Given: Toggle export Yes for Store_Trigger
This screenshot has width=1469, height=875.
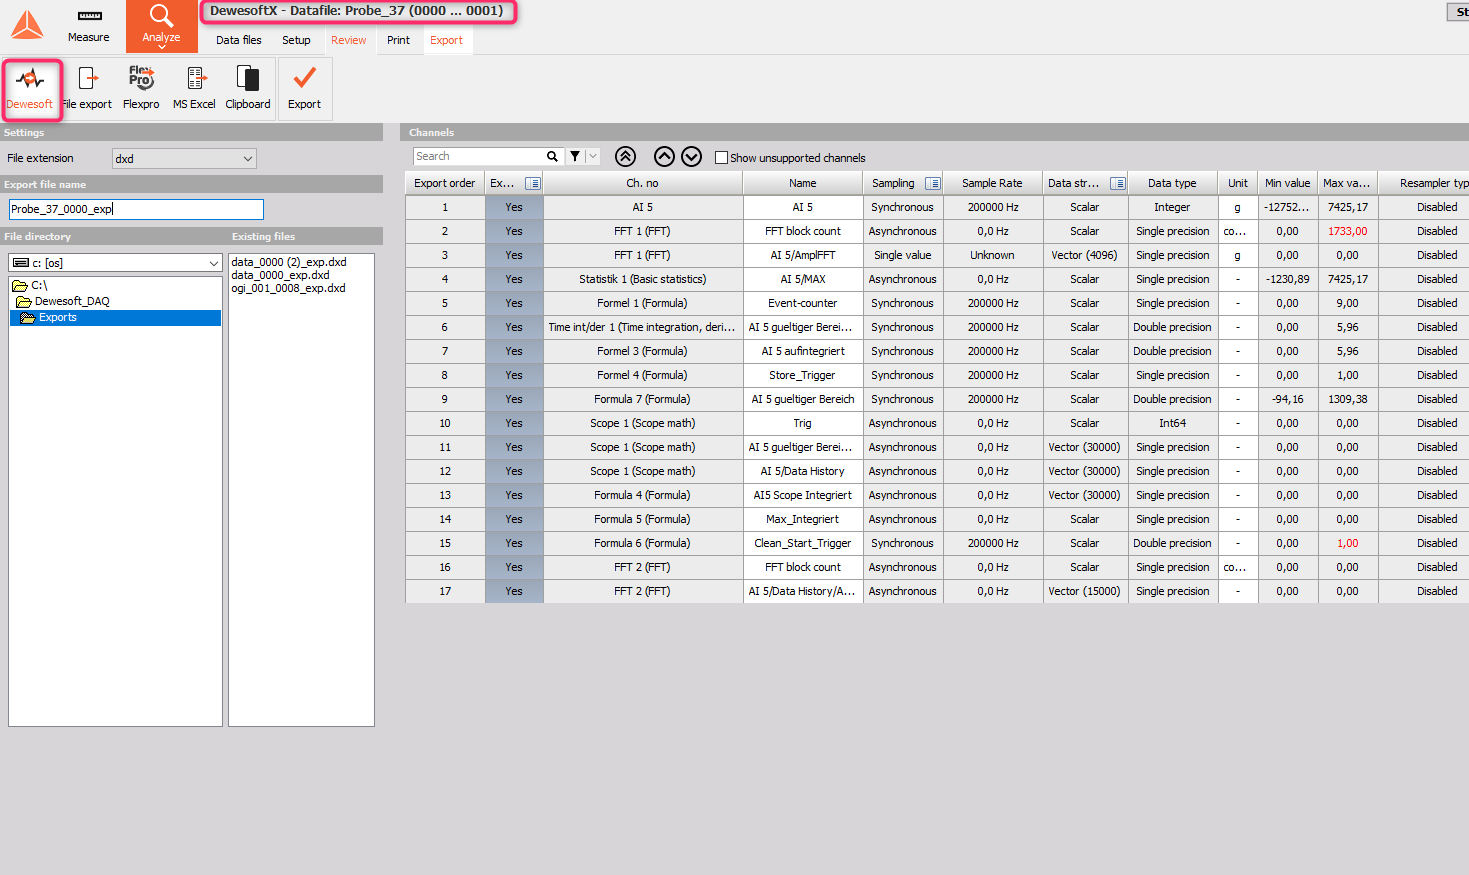Looking at the screenshot, I should pos(514,375).
